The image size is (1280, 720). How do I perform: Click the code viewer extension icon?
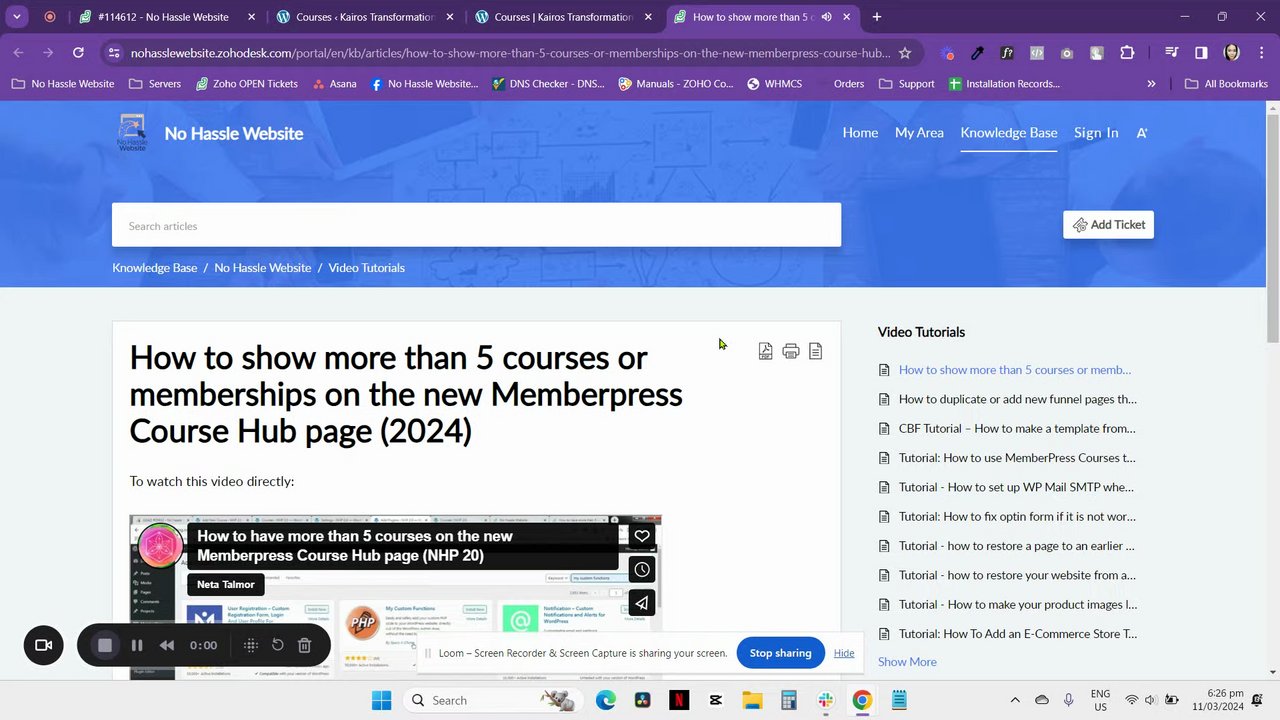(x=1037, y=53)
